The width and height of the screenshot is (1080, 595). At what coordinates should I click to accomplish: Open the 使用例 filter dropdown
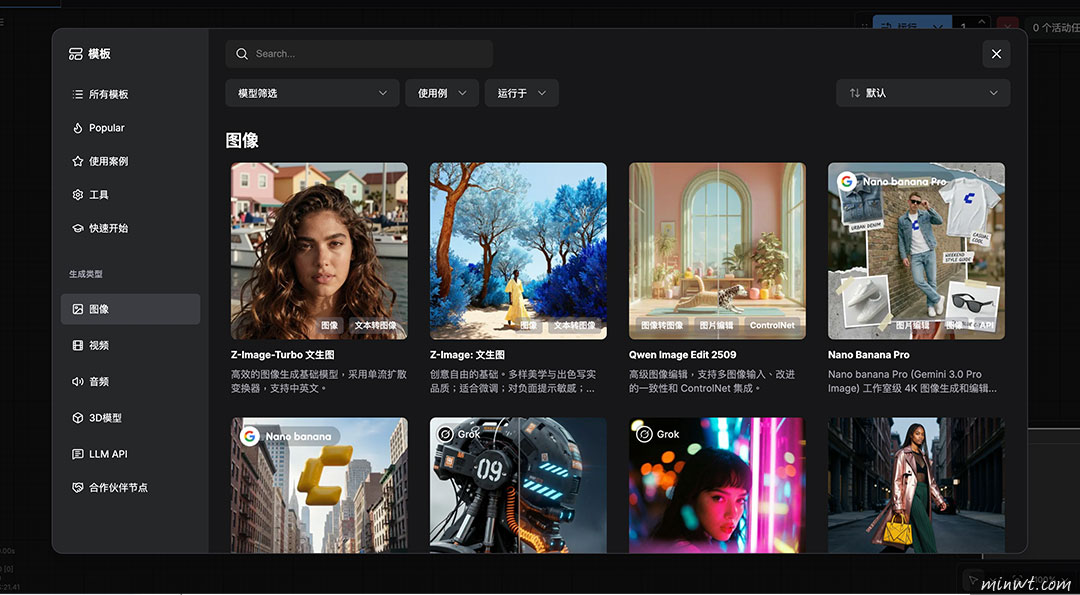(442, 93)
